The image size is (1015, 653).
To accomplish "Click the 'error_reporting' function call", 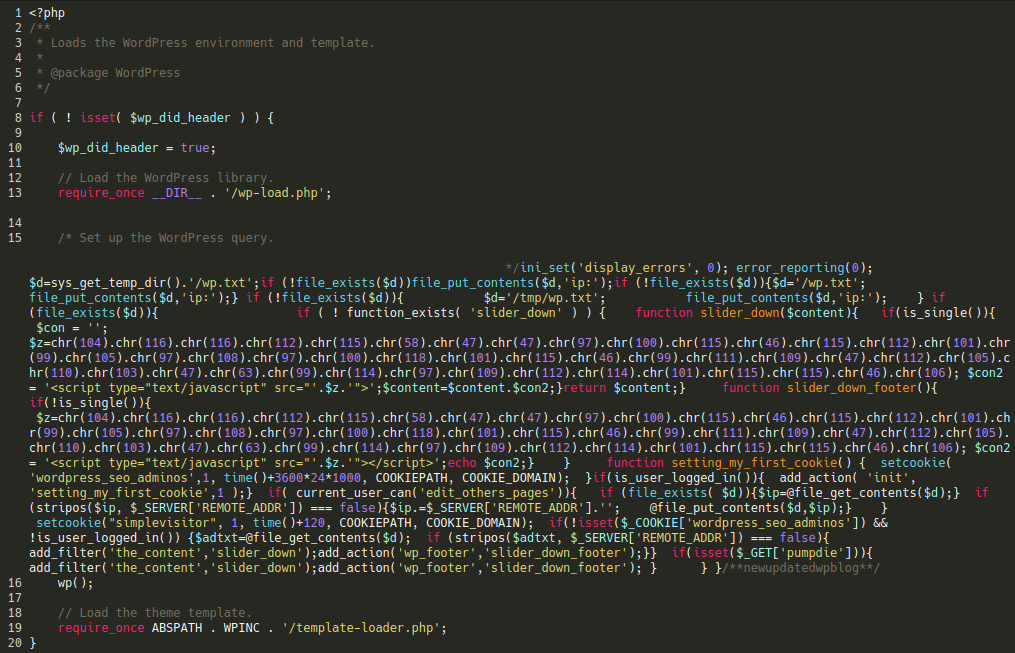I will [x=790, y=268].
